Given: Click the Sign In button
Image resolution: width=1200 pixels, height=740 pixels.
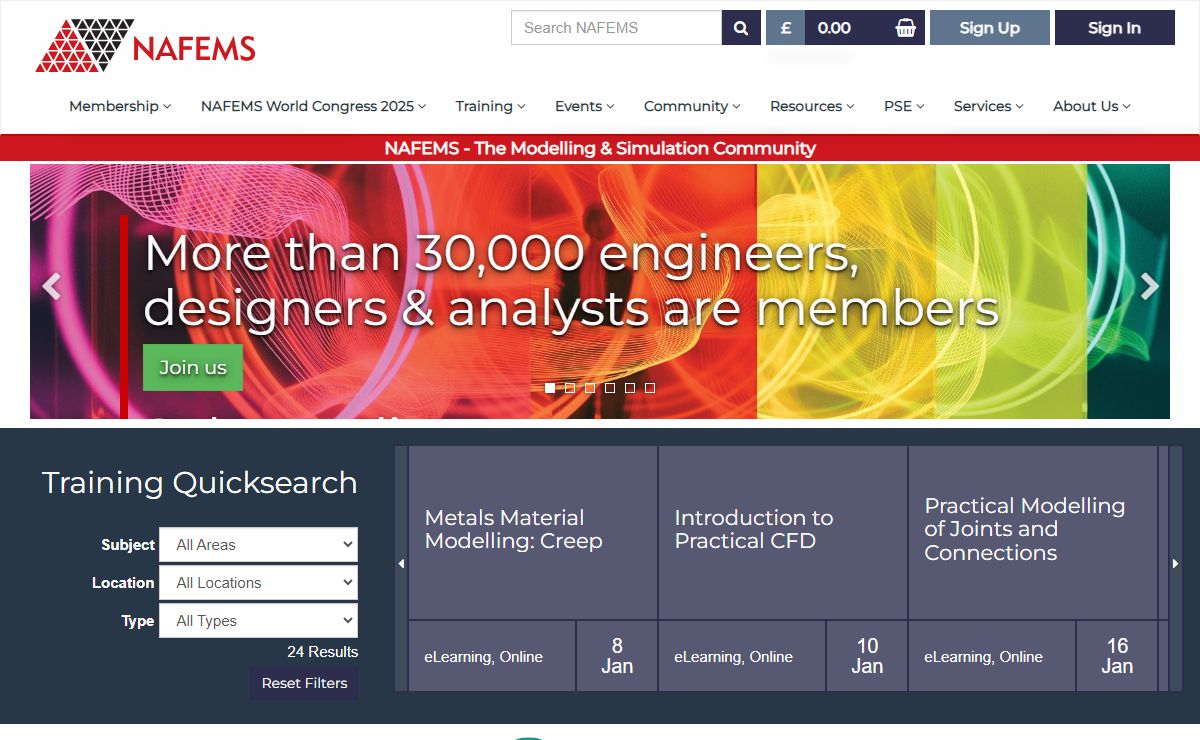Looking at the screenshot, I should coord(1115,28).
